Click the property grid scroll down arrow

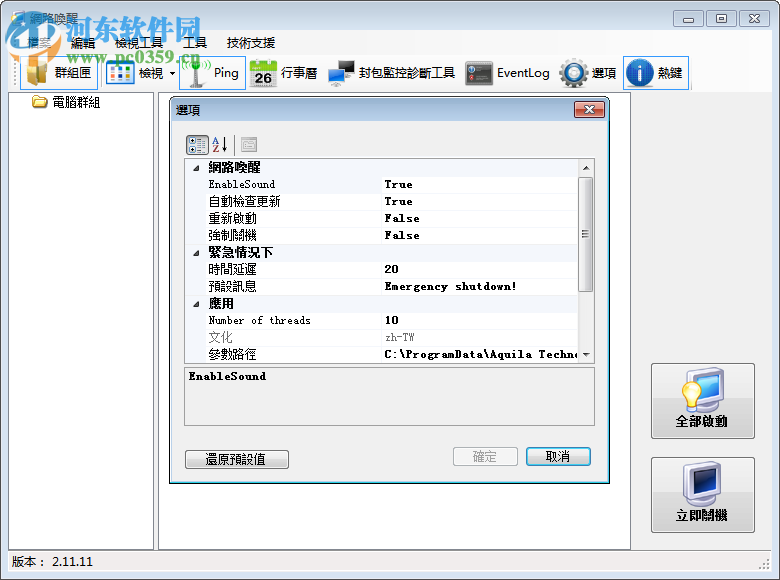(586, 355)
